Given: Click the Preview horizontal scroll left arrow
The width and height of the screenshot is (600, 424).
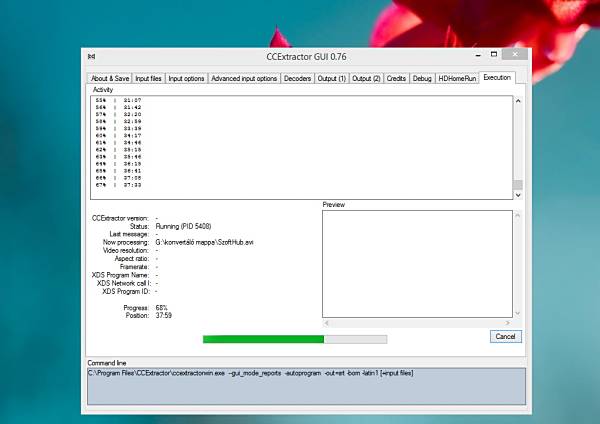Looking at the screenshot, I should tap(326, 323).
